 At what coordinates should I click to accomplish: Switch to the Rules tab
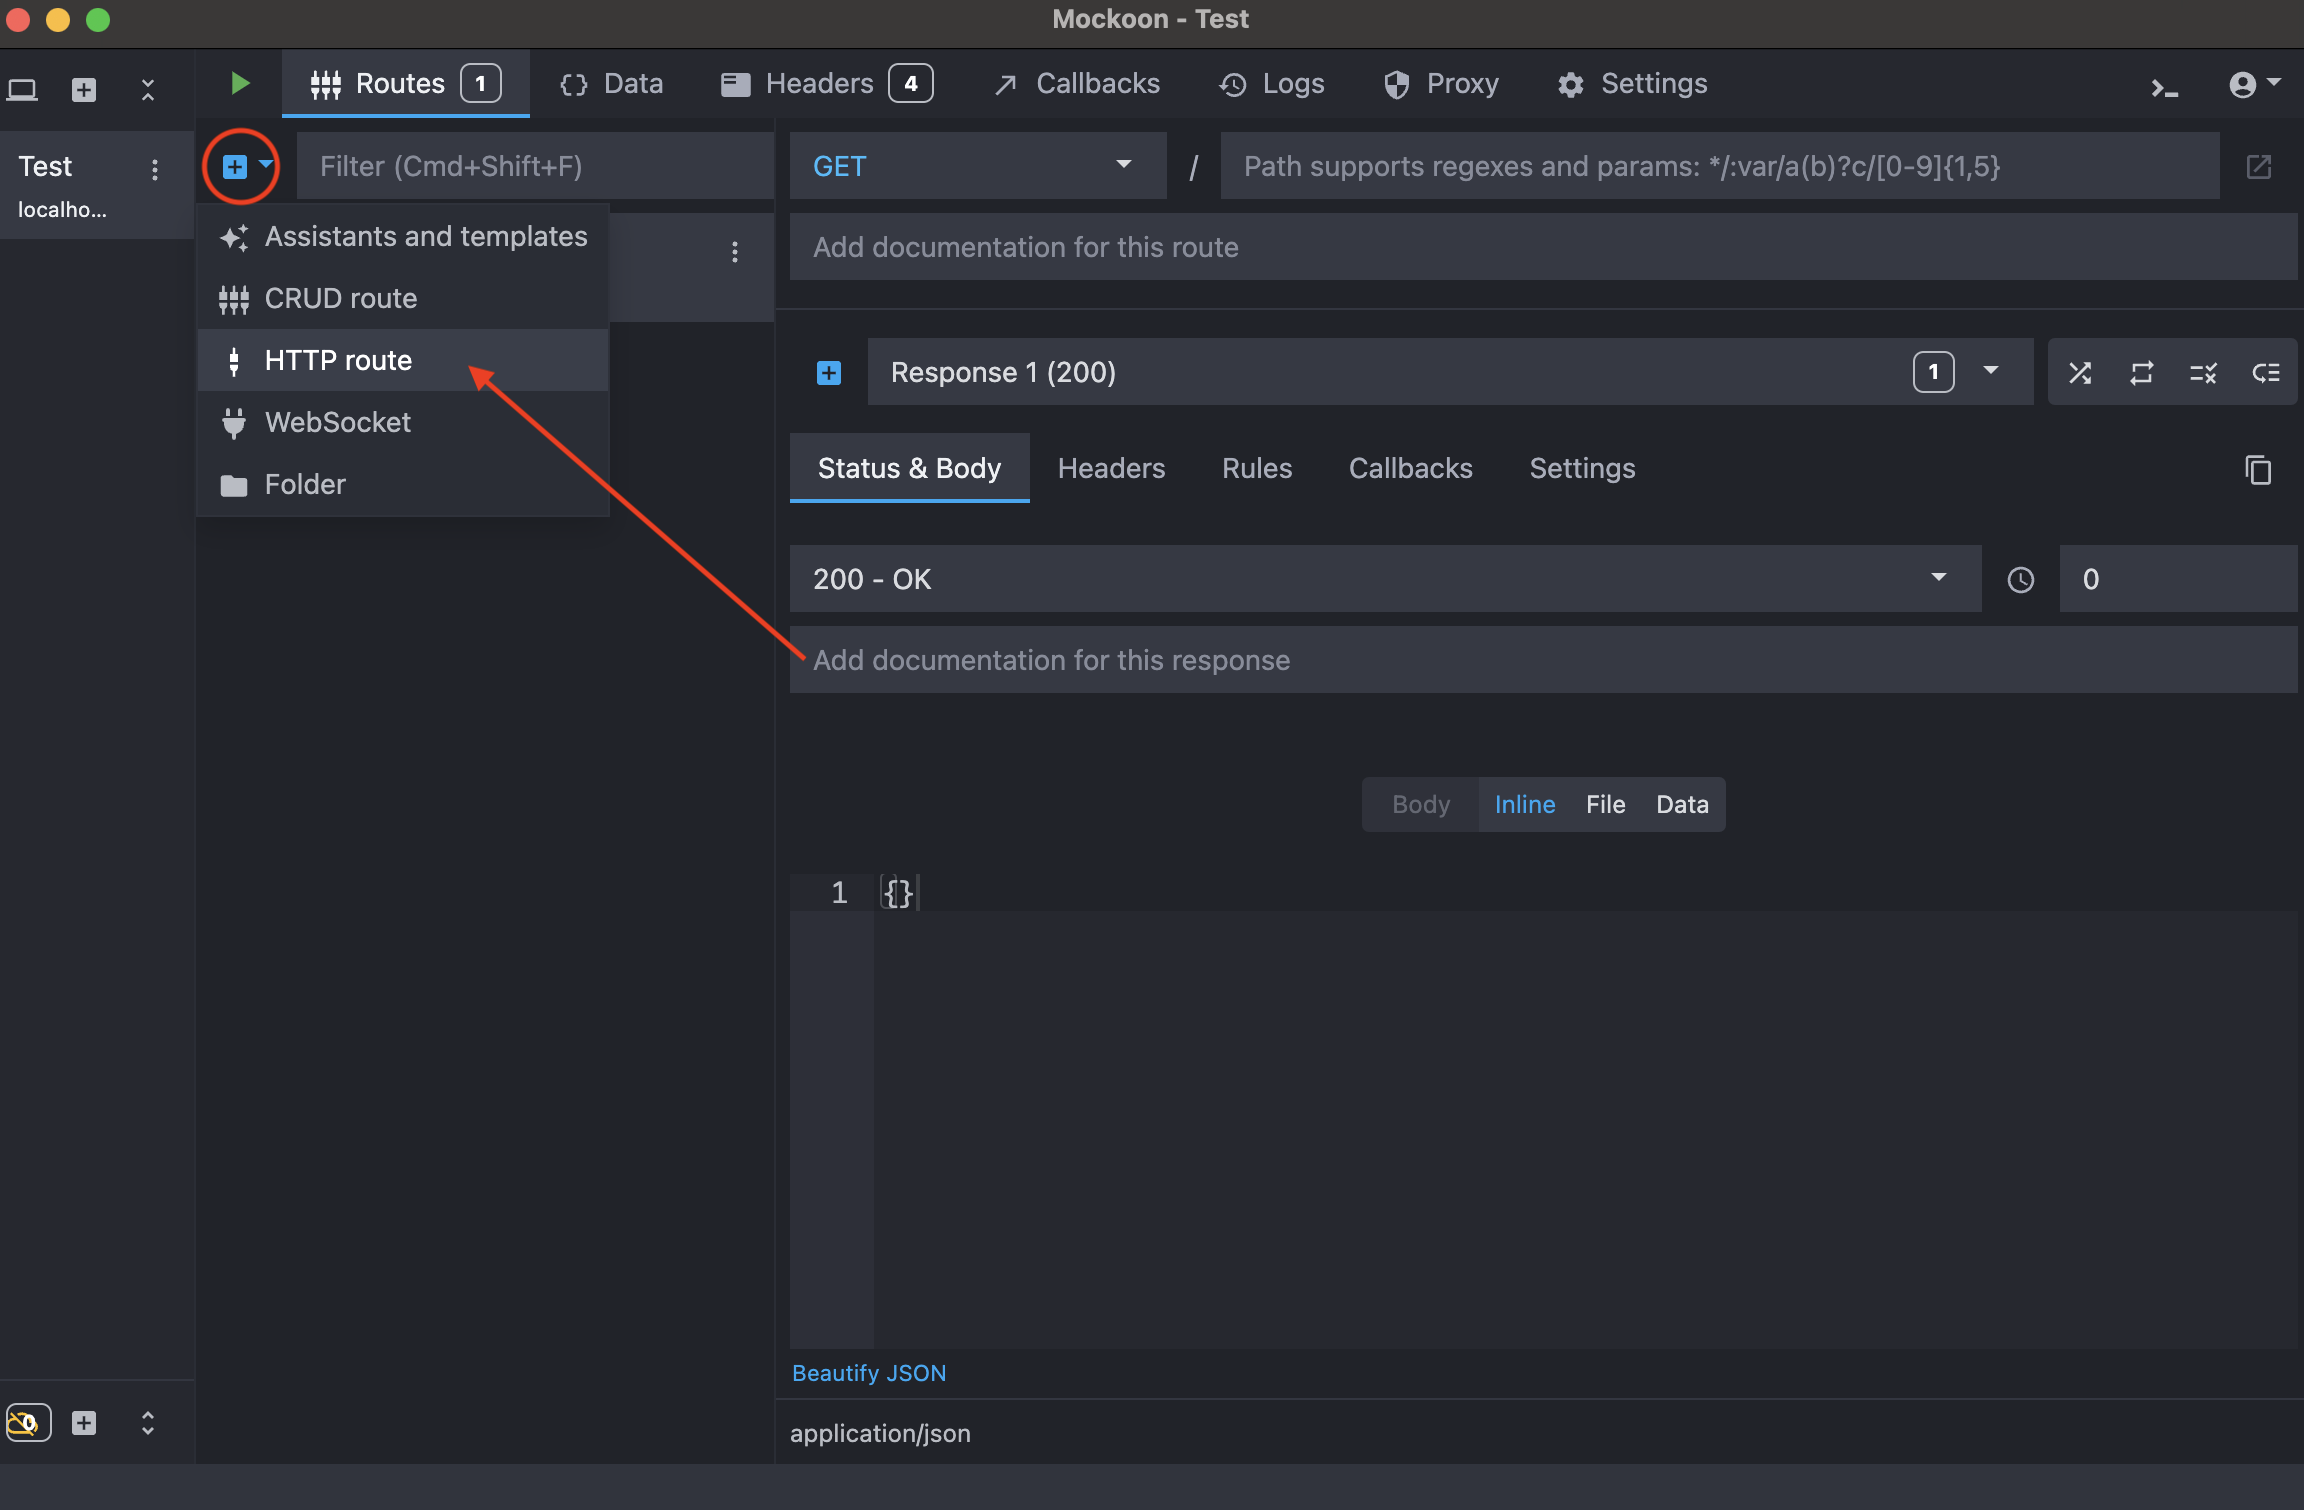click(x=1256, y=468)
